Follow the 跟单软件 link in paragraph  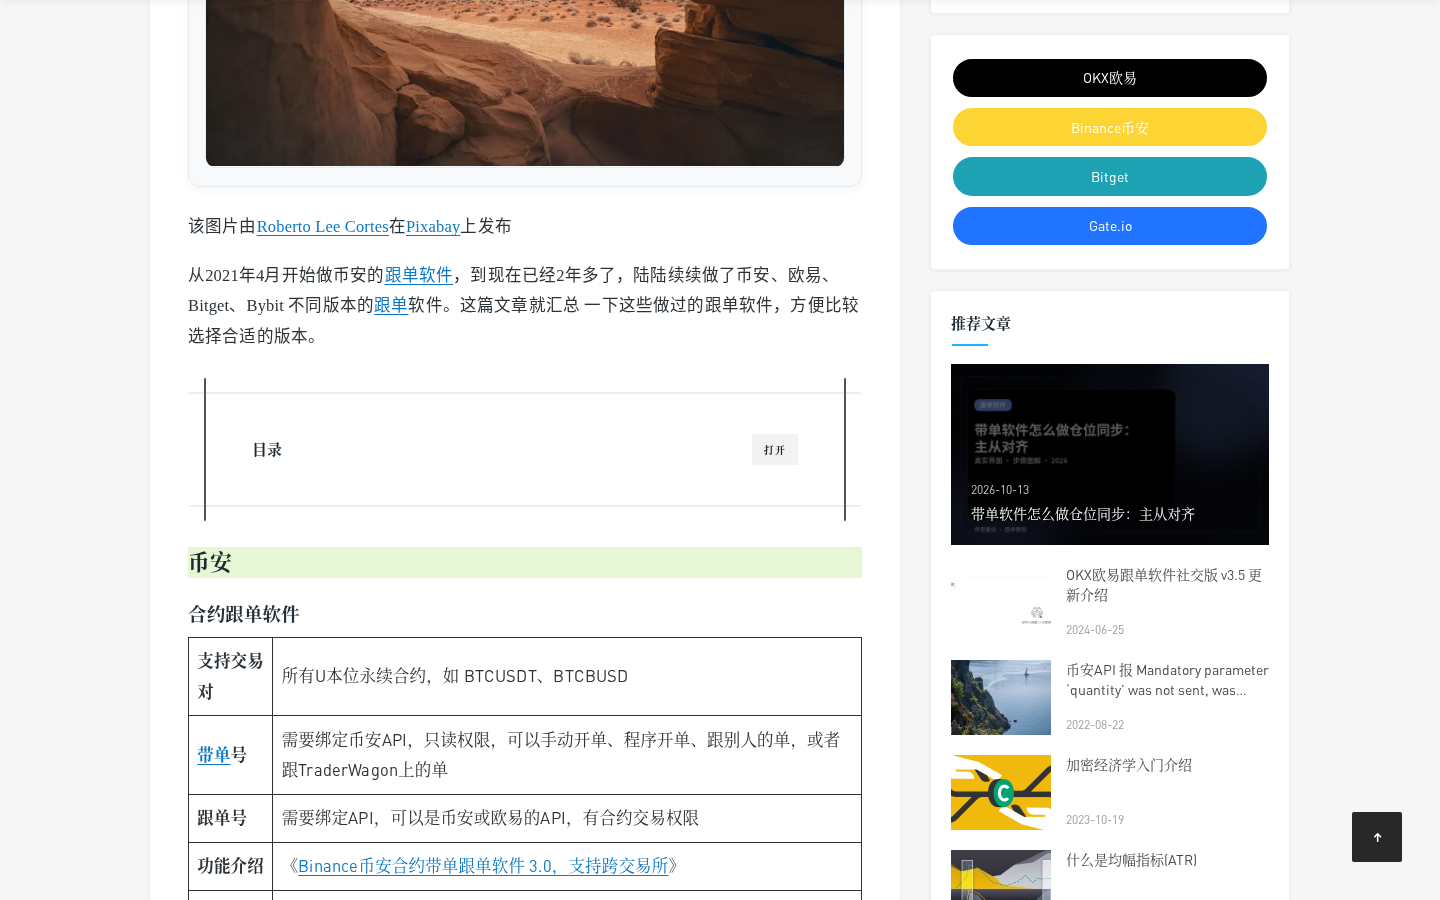click(x=418, y=275)
